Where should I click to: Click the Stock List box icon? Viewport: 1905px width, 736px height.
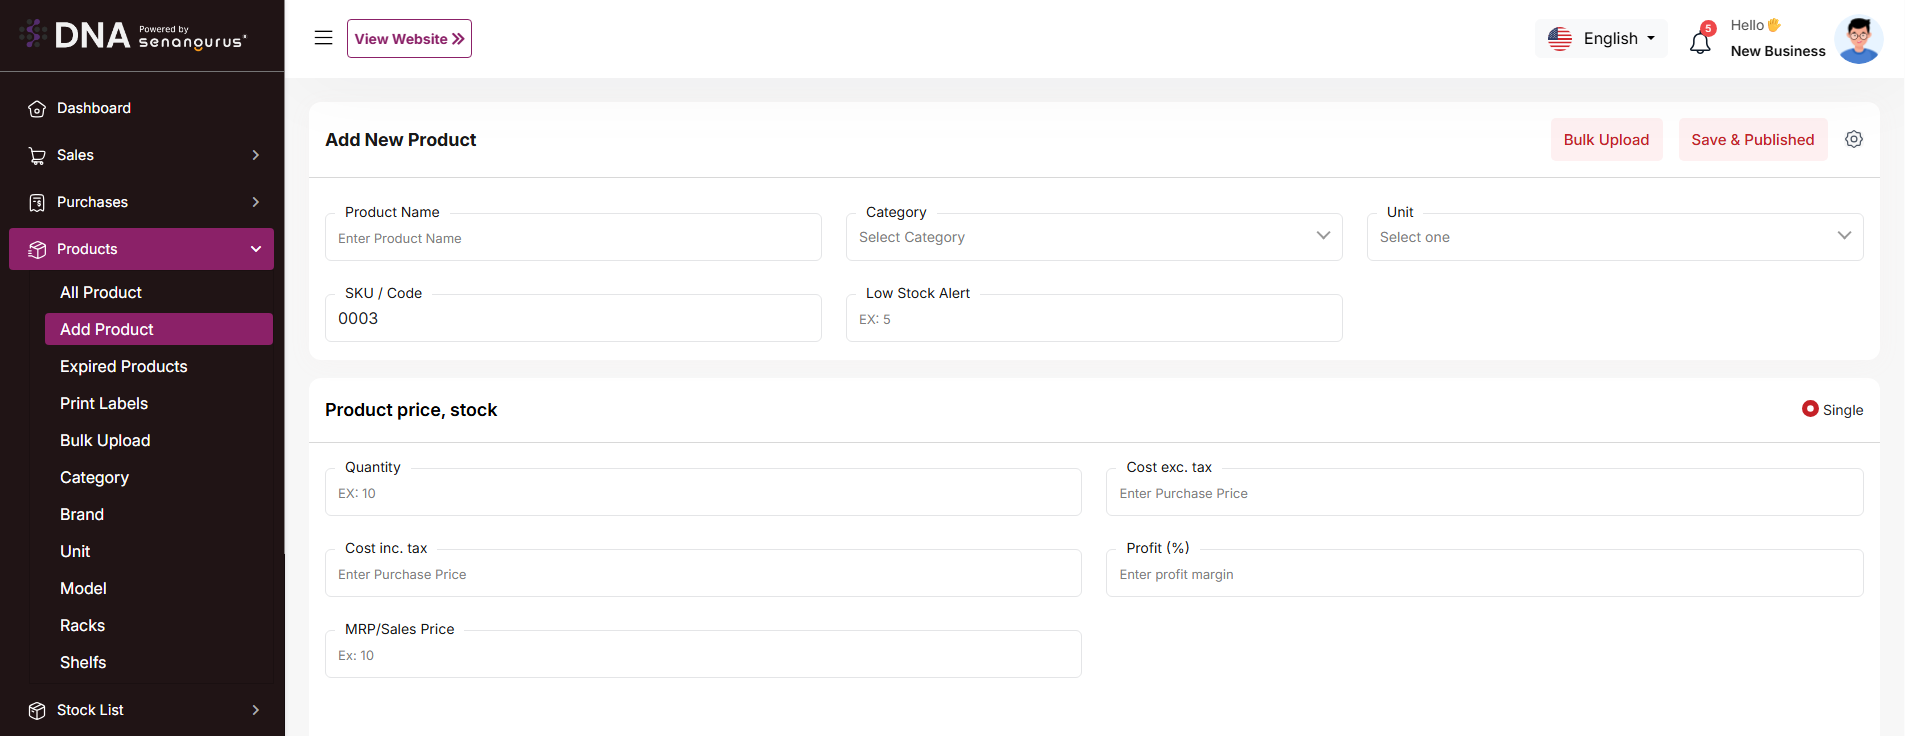(37, 711)
